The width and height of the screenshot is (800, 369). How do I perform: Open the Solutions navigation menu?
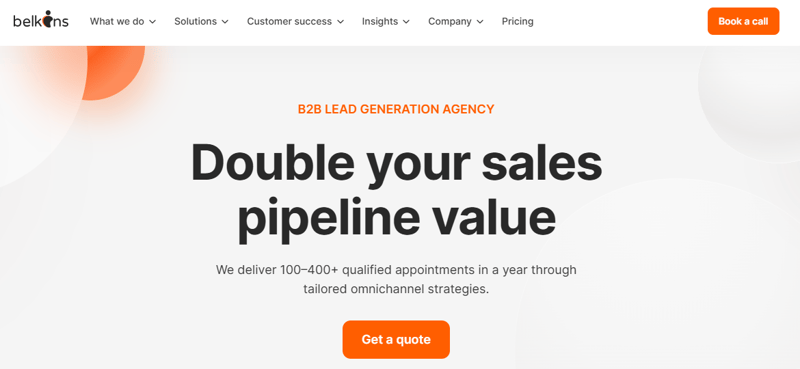click(x=201, y=21)
